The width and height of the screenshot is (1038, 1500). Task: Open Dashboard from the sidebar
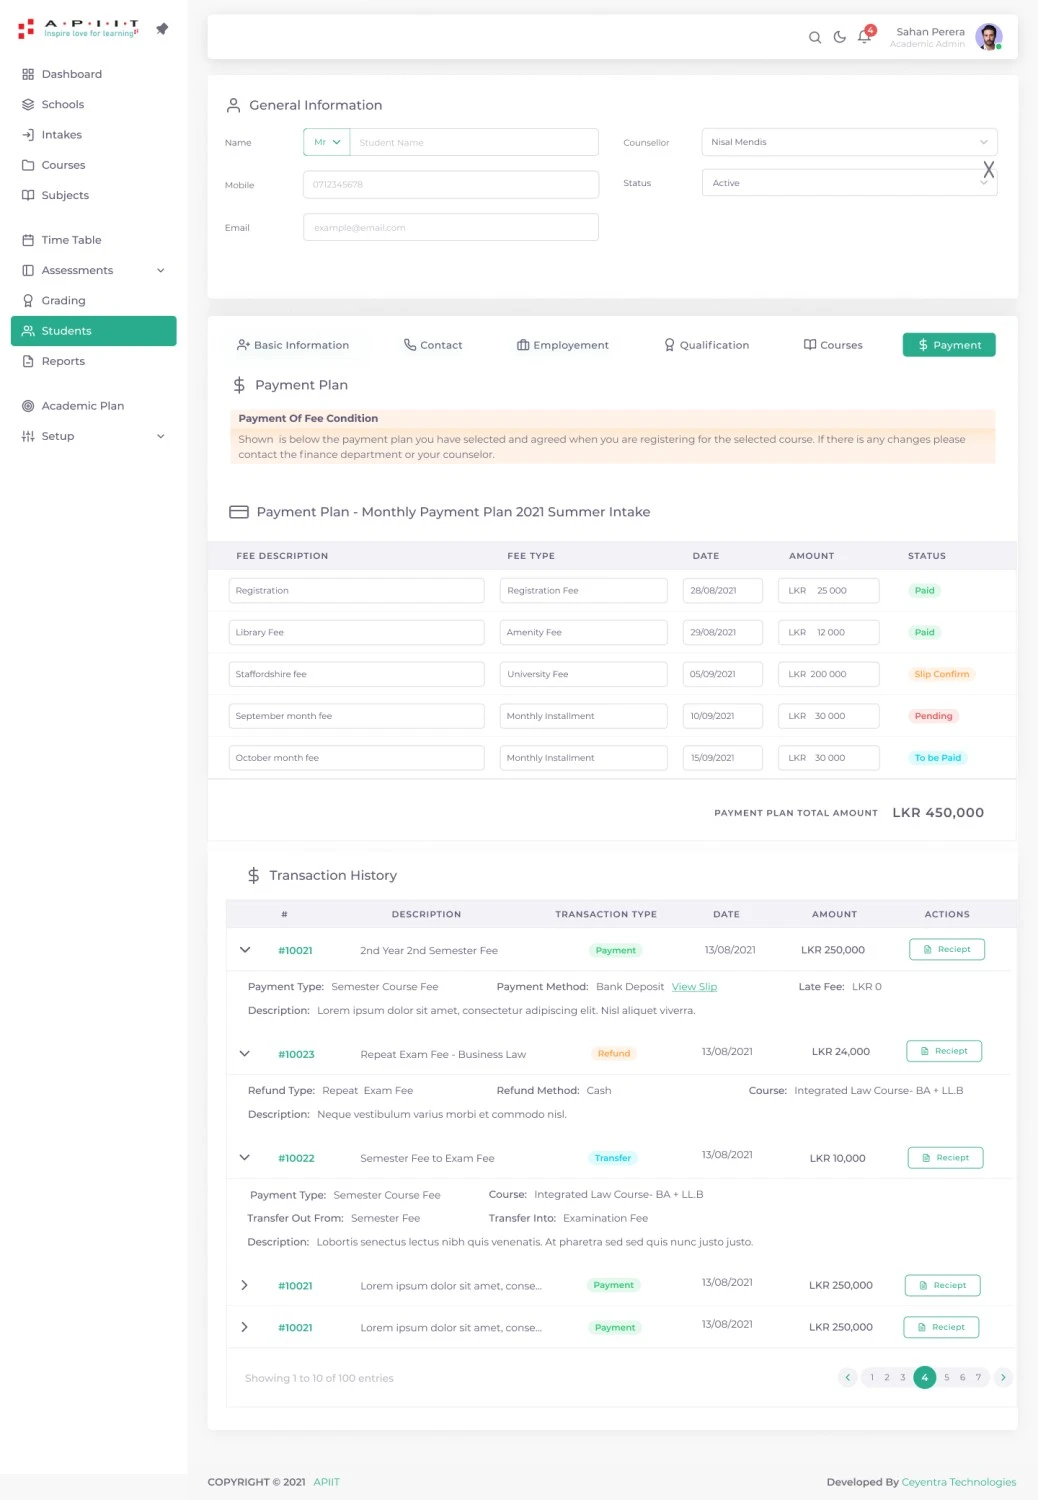[x=71, y=74]
